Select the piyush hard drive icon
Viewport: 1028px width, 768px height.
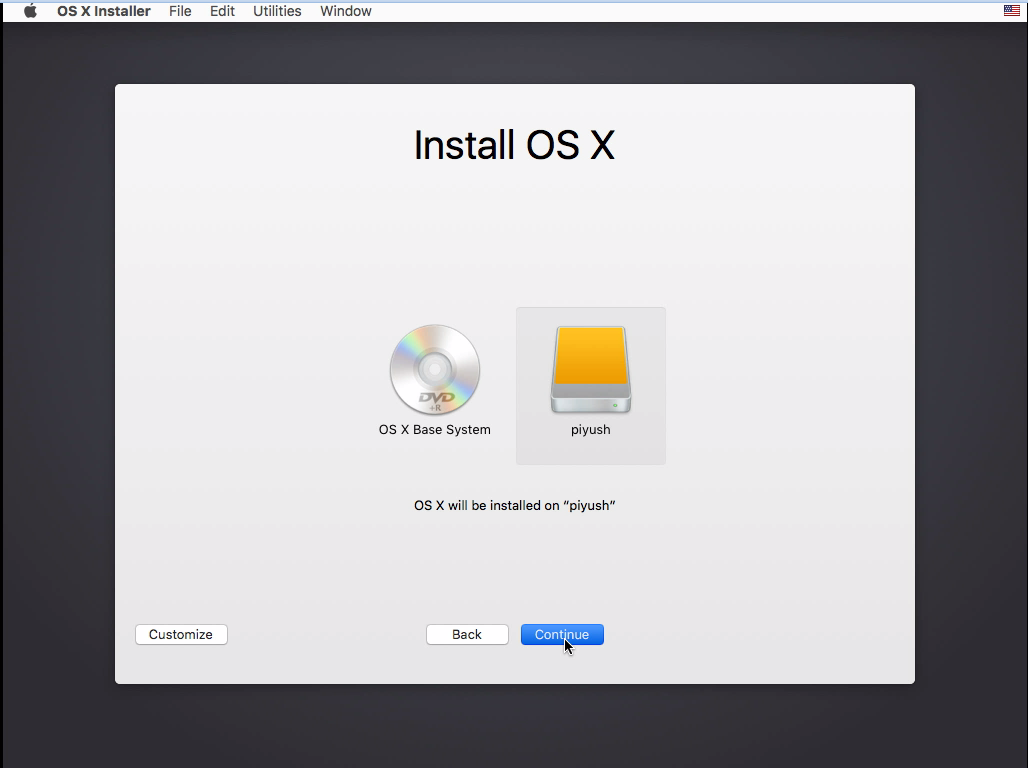pos(591,370)
